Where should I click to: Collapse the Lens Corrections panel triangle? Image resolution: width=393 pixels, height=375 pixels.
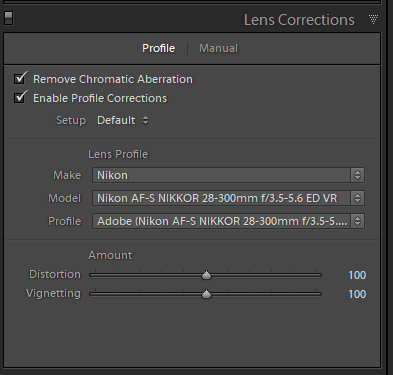click(373, 19)
